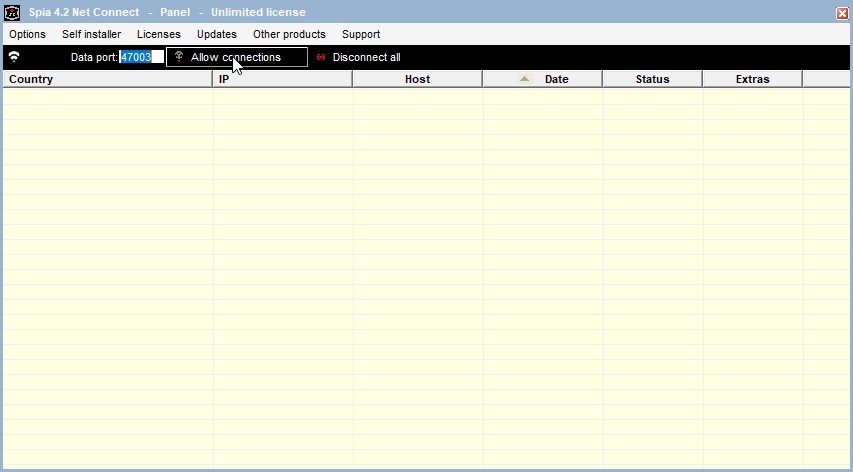The height and width of the screenshot is (472, 853).
Task: Click the sort arrow in Date header
Action: click(x=524, y=79)
